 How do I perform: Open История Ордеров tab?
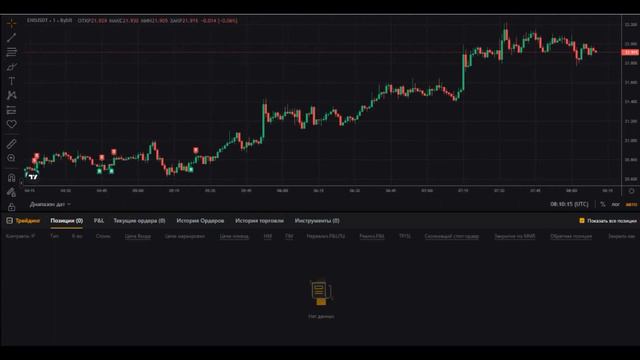click(x=200, y=221)
